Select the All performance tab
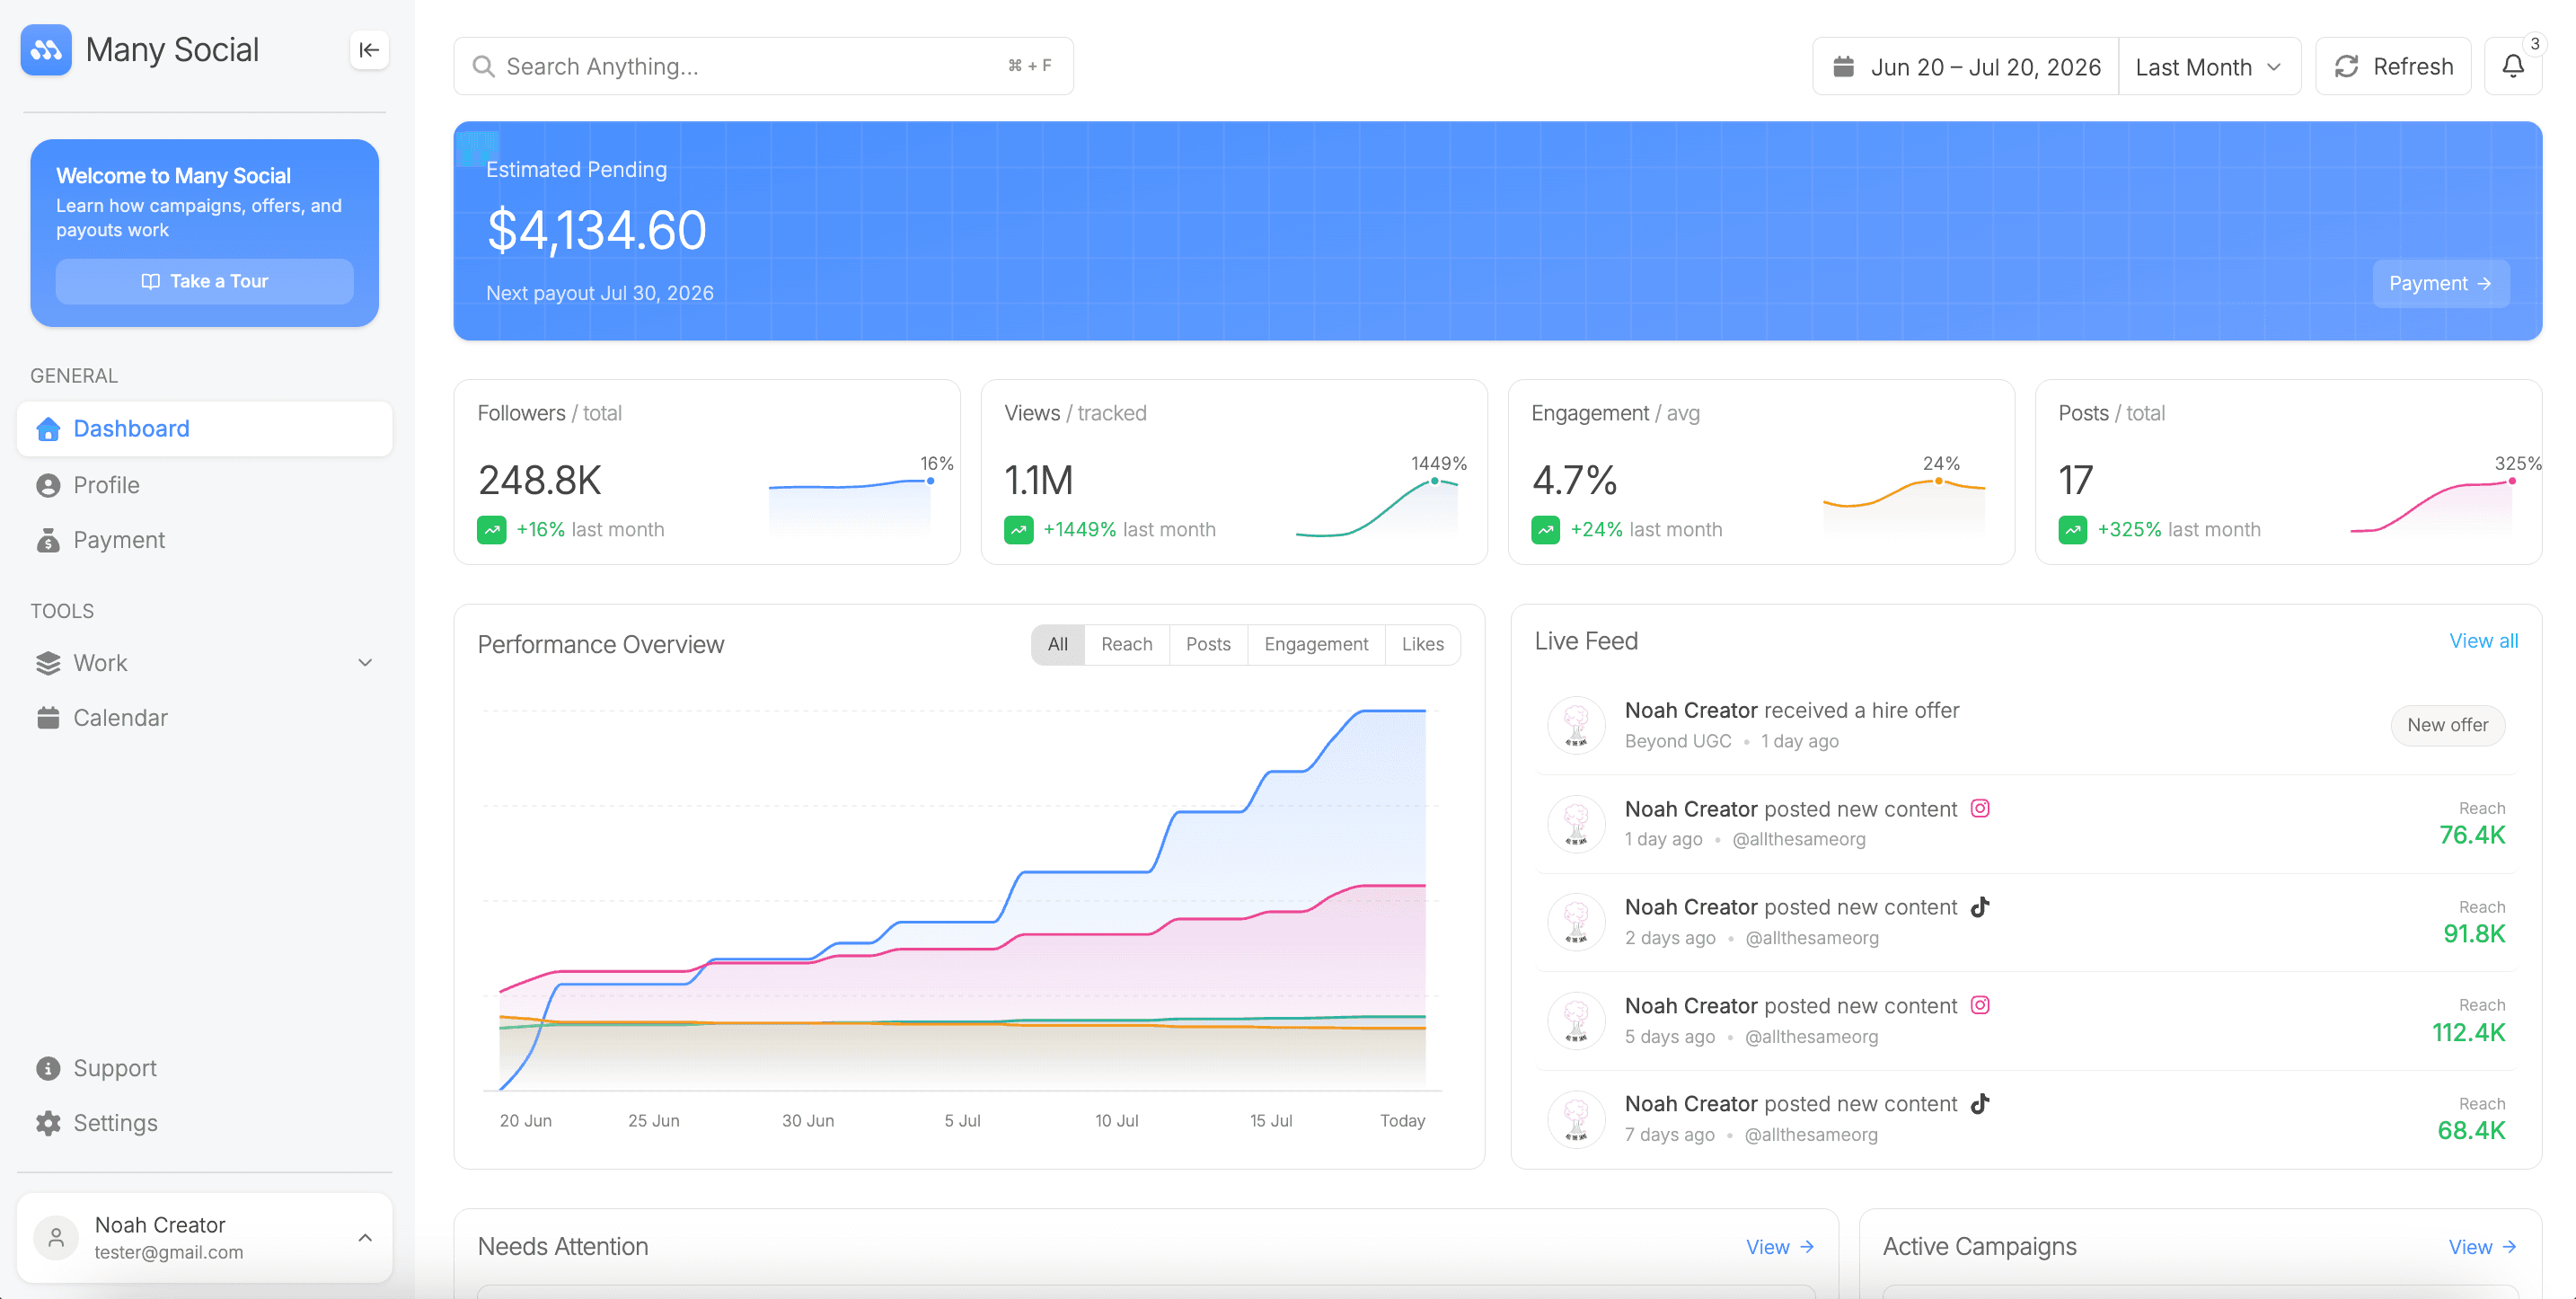 point(1058,645)
